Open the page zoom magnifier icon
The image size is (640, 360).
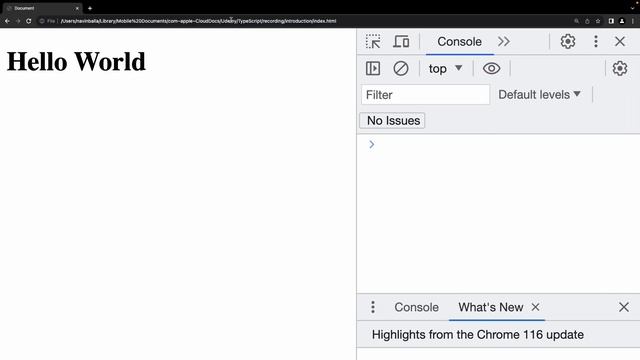coord(576,21)
